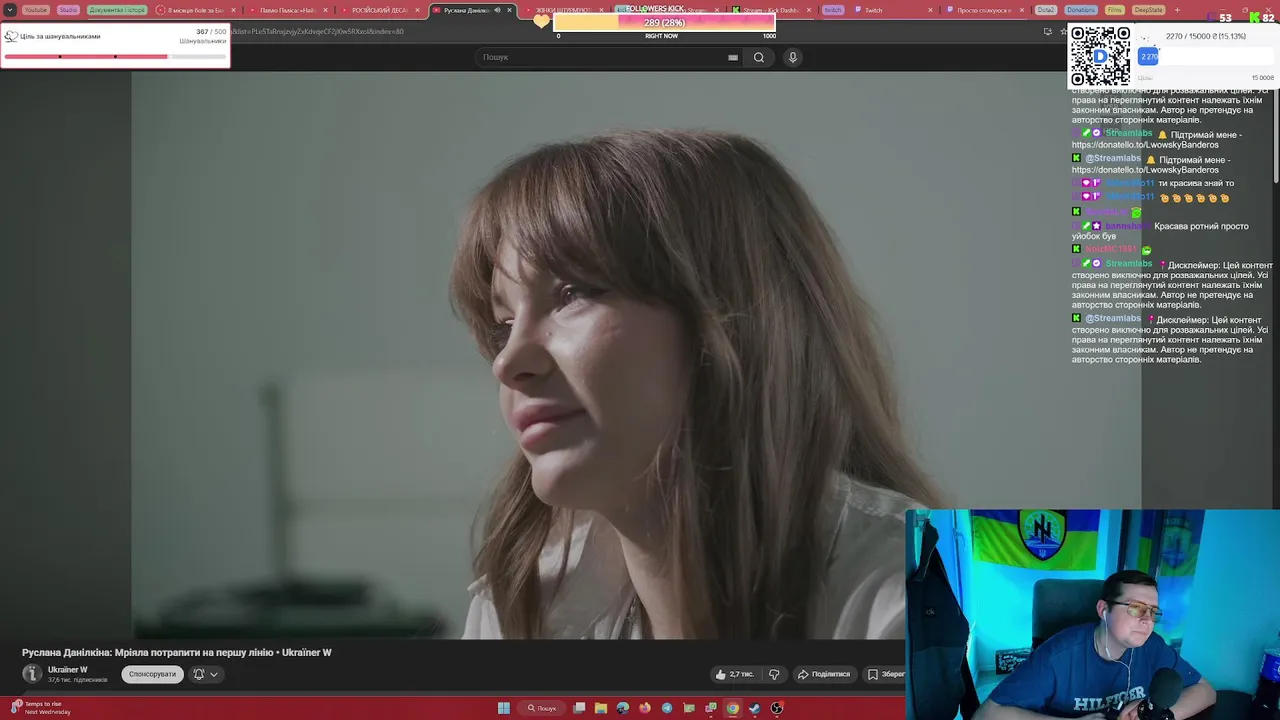Open the Films tab group
1280x720 pixels.
[x=1115, y=10]
